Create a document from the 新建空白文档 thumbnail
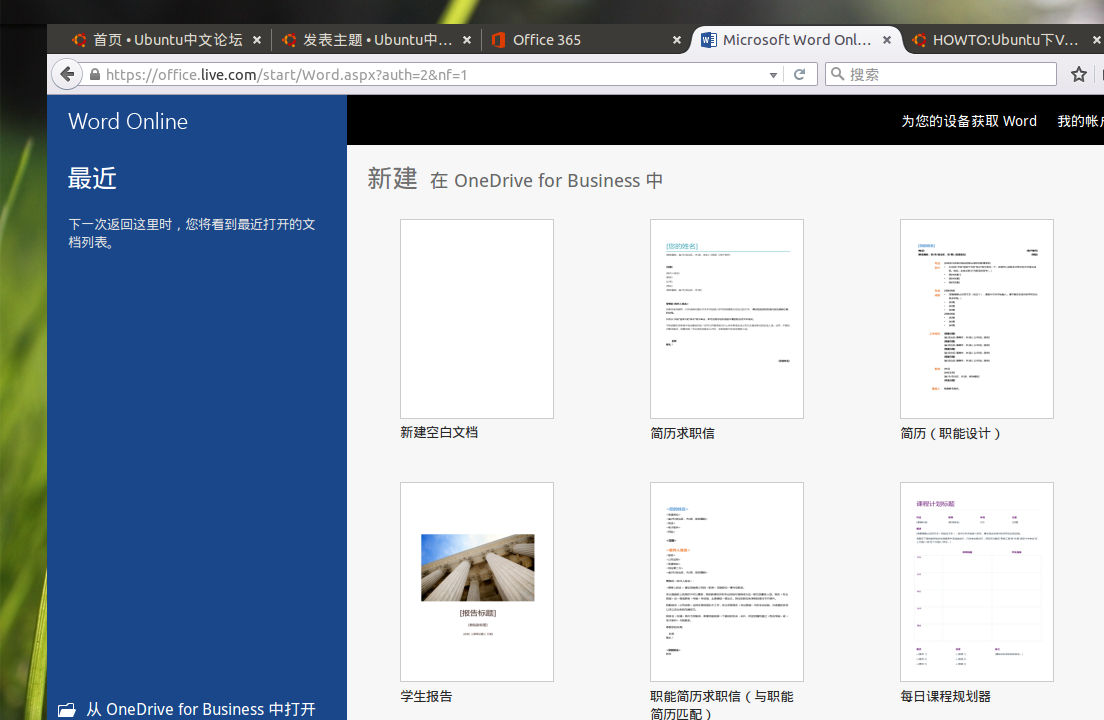The height and width of the screenshot is (720, 1104). 477,319
